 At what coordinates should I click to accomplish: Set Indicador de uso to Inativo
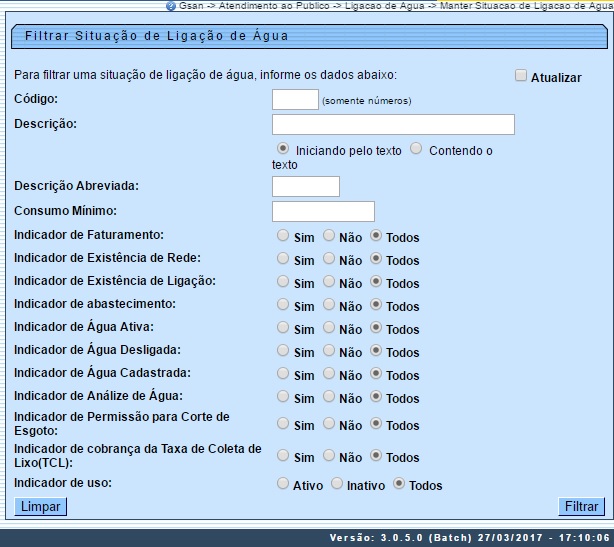[336, 484]
